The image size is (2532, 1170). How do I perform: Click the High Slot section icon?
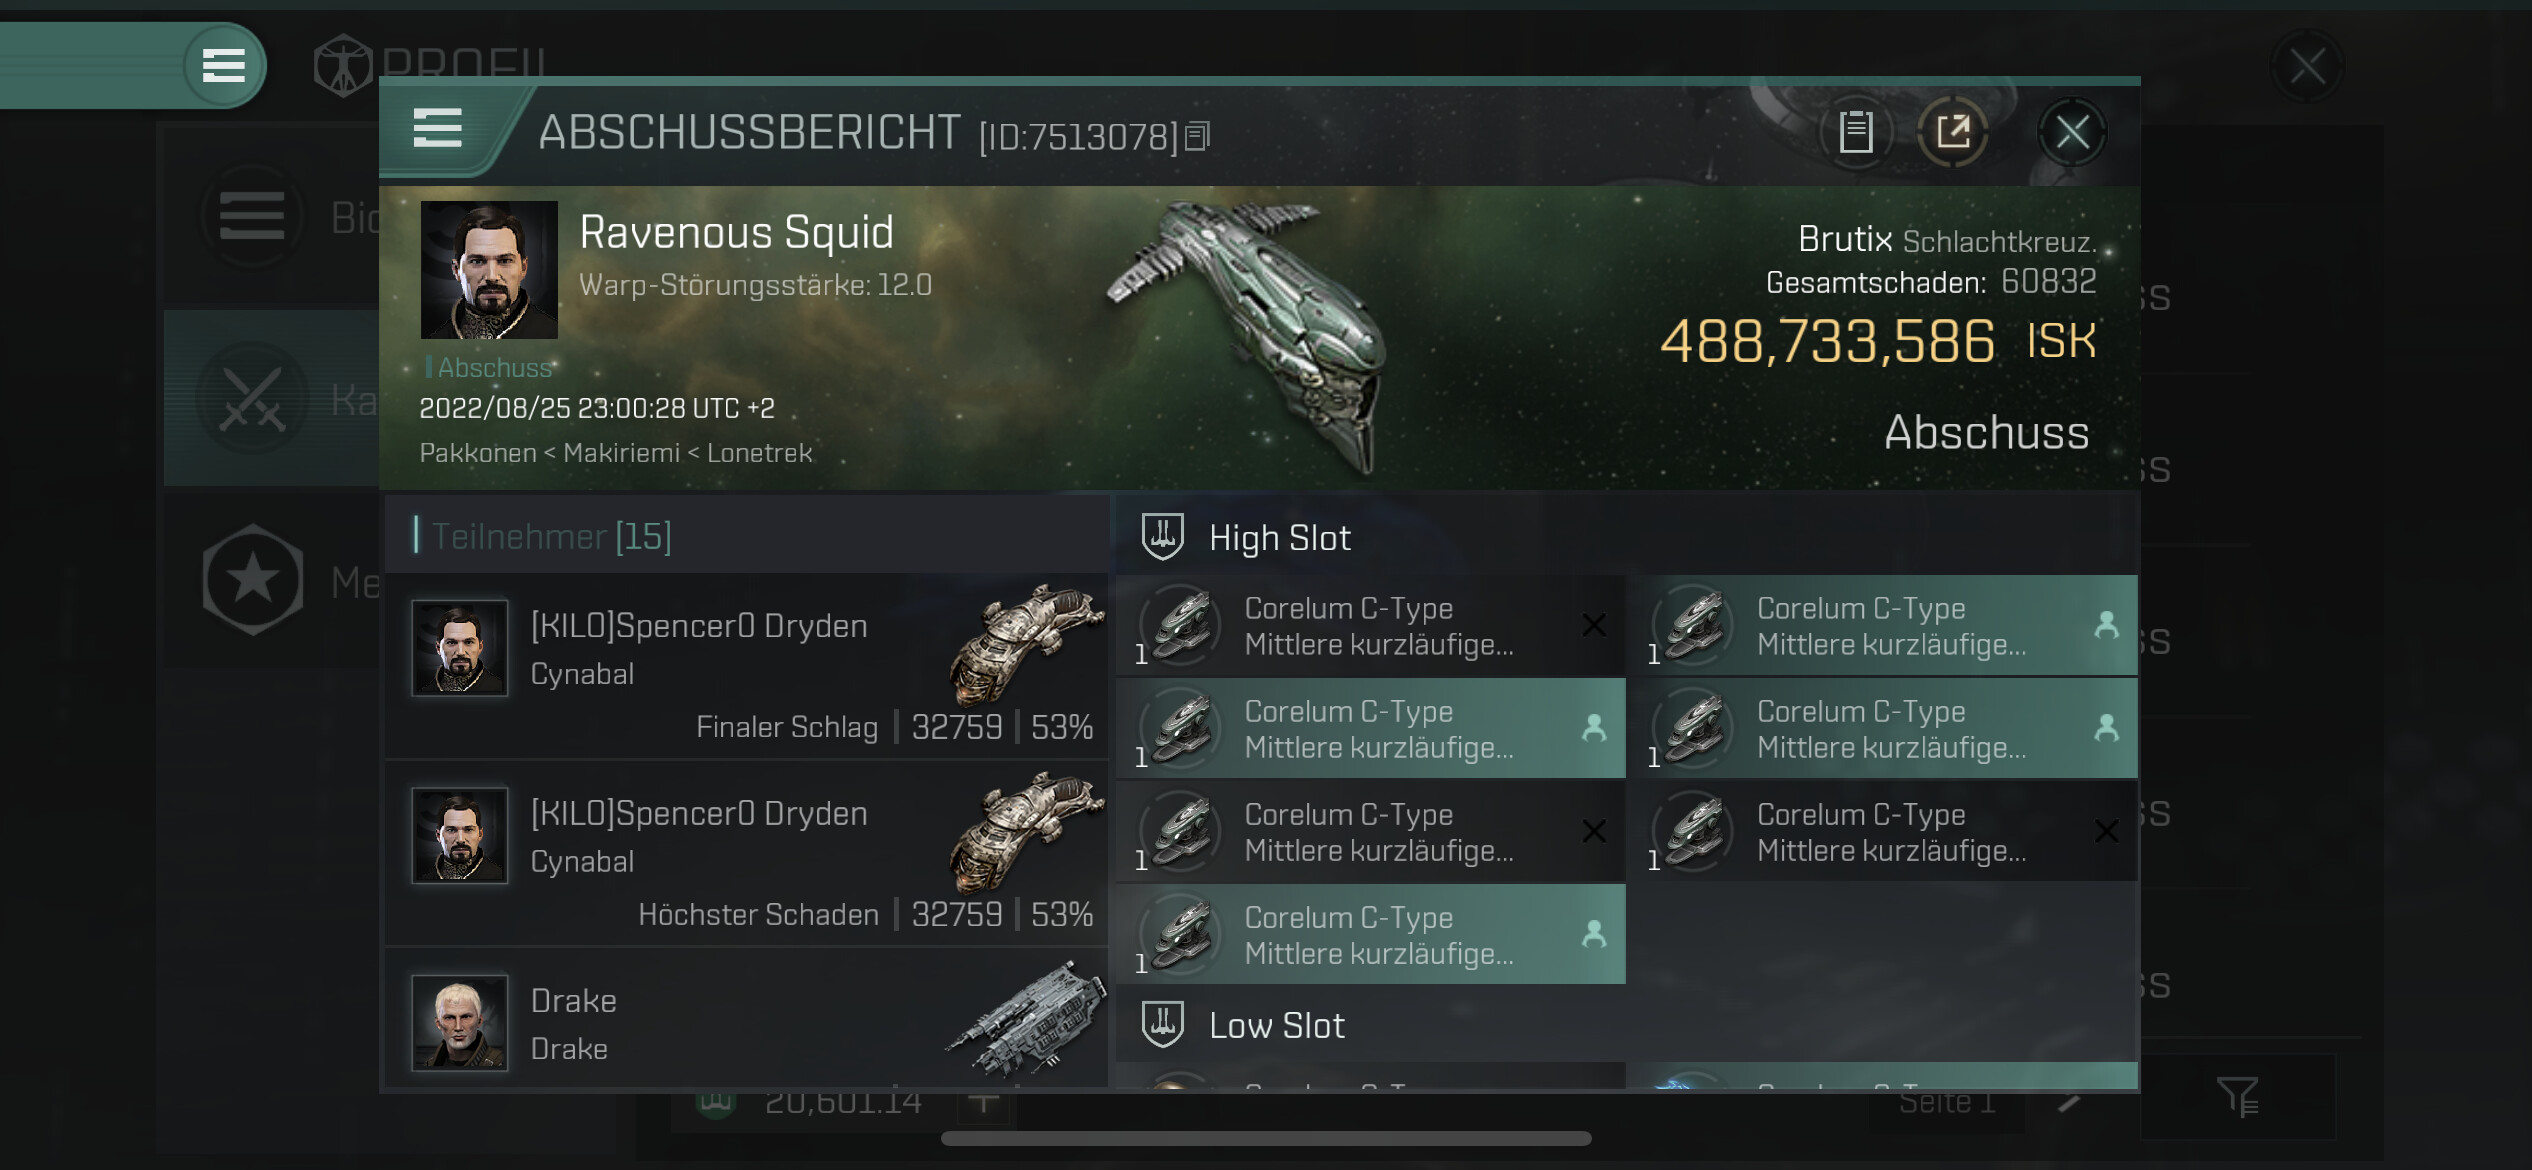[x=1162, y=537]
